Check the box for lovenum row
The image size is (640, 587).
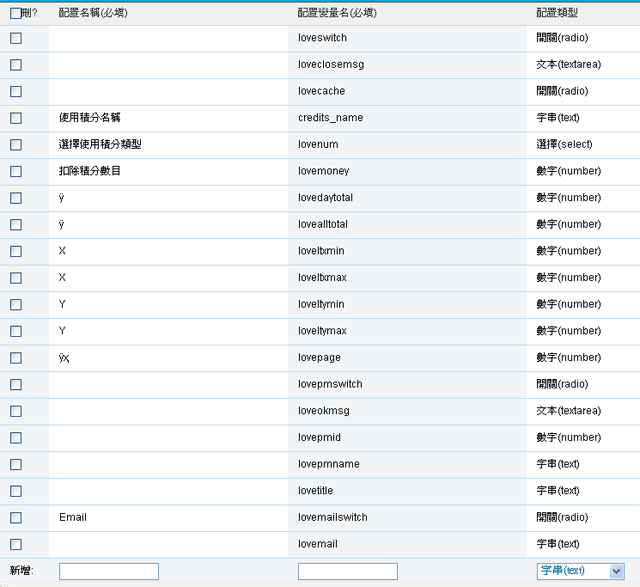(x=16, y=145)
